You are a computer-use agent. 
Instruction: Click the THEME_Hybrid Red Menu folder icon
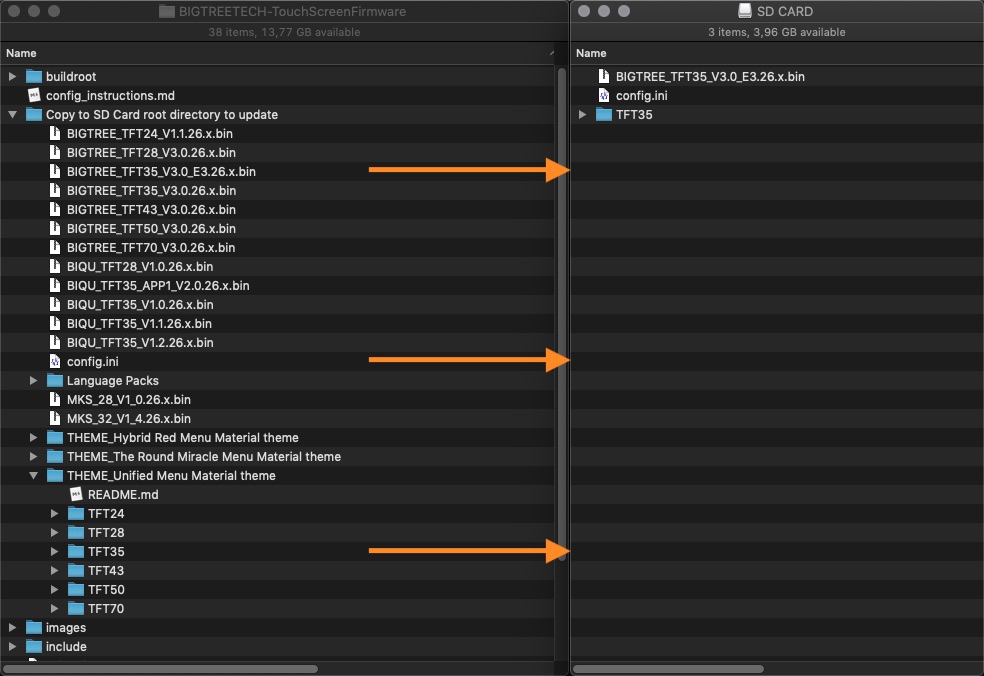[x=55, y=437]
